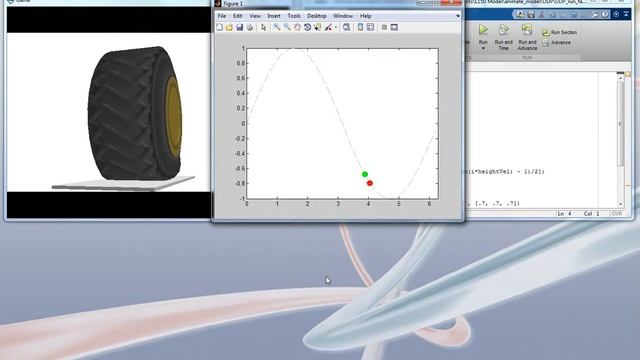Click the Help question mark icon in MATLAB
640x360 pixels.
605,14
